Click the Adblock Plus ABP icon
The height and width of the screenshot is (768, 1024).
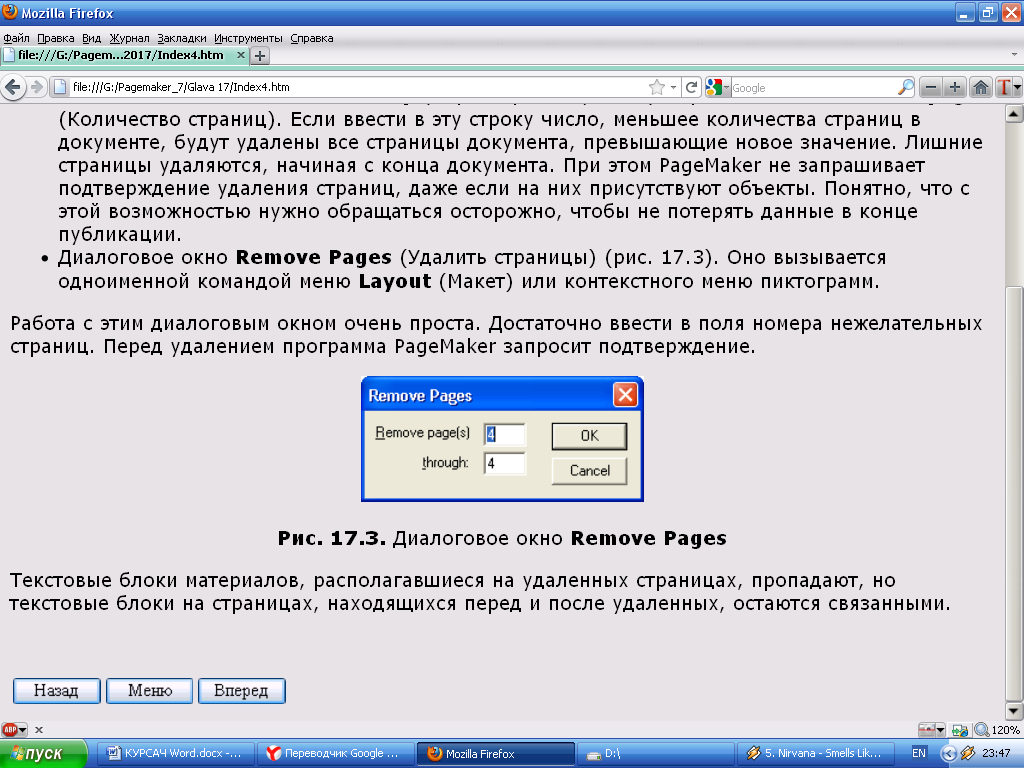pos(9,729)
